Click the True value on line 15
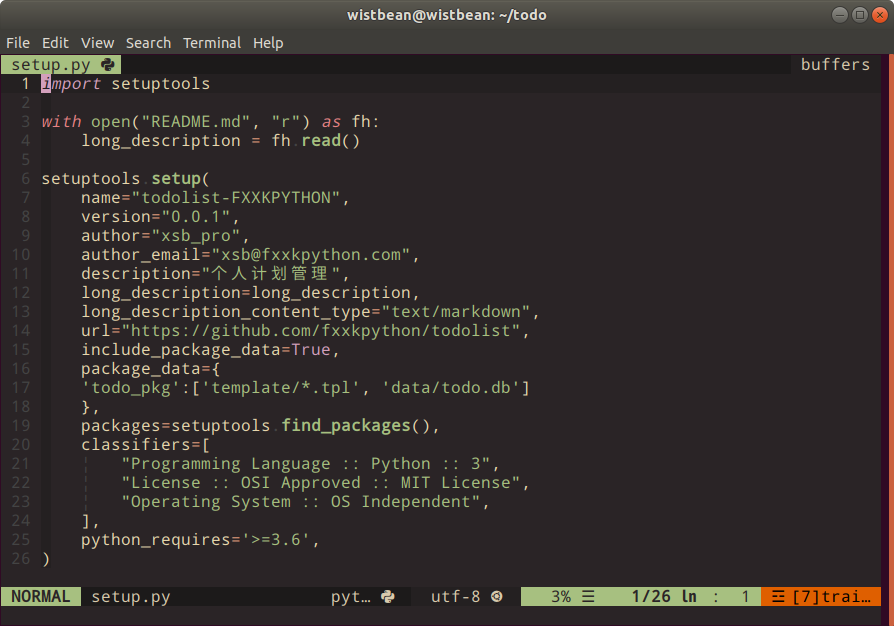 (311, 349)
